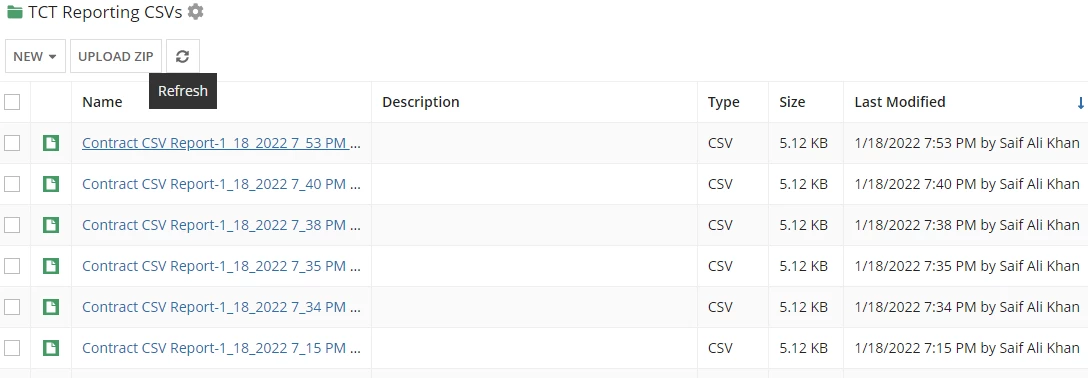Viewport: 1088px width, 378px height.
Task: Tick the checkbox for the 7_15 PM report
Action: point(12,347)
